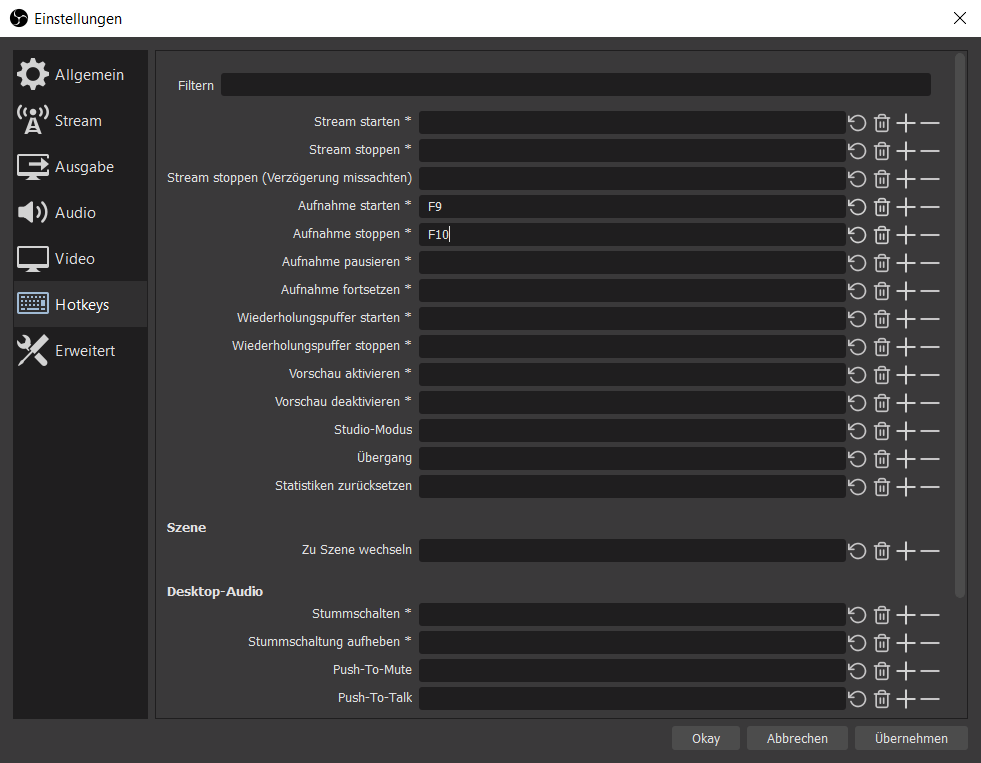Delete "Stream stoppen" hotkey with trash icon

coord(881,150)
